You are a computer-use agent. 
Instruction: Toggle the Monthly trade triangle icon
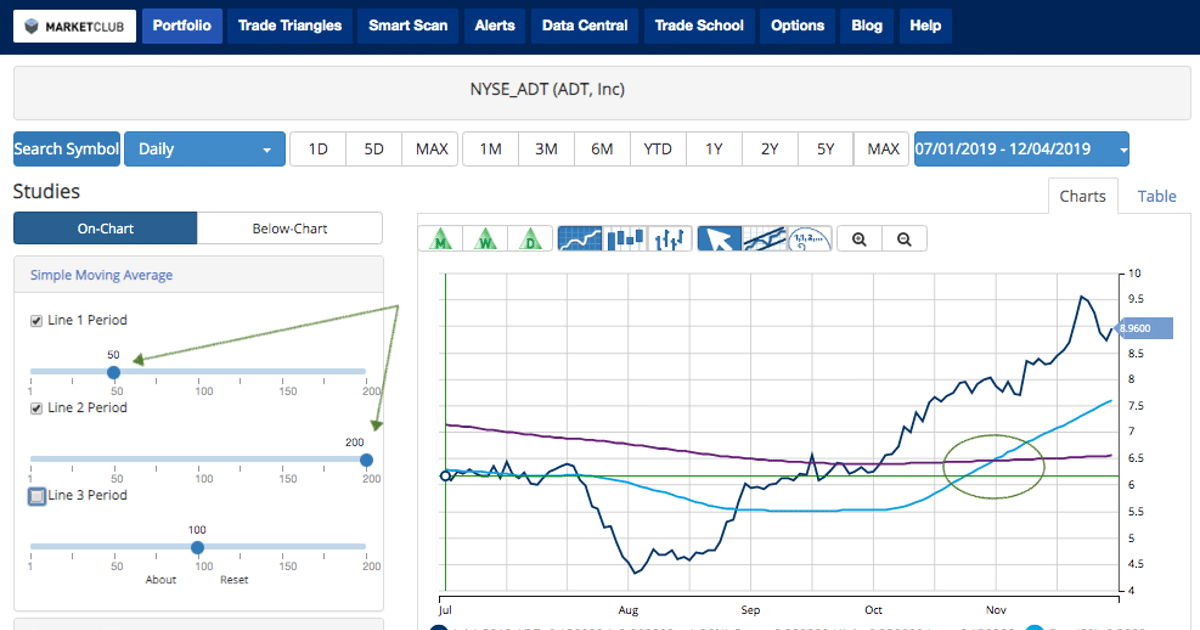441,238
